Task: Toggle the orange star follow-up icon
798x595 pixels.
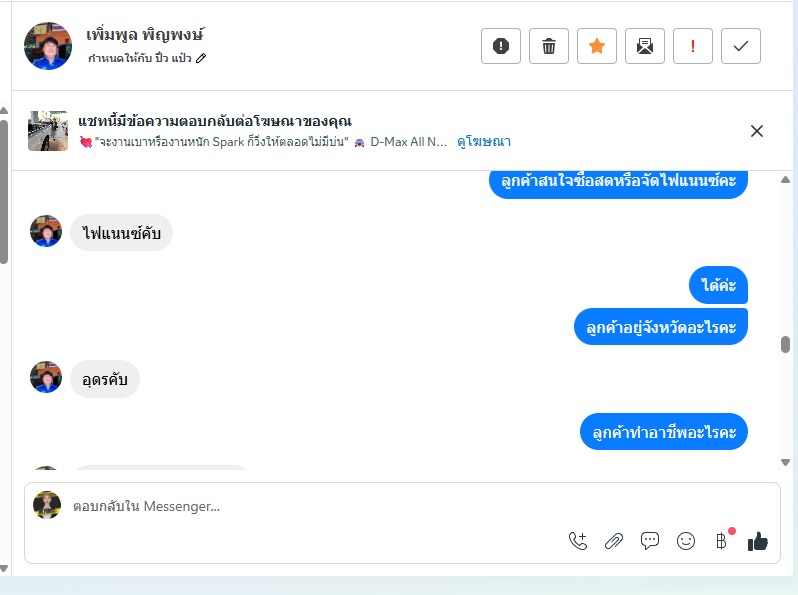Action: [596, 46]
